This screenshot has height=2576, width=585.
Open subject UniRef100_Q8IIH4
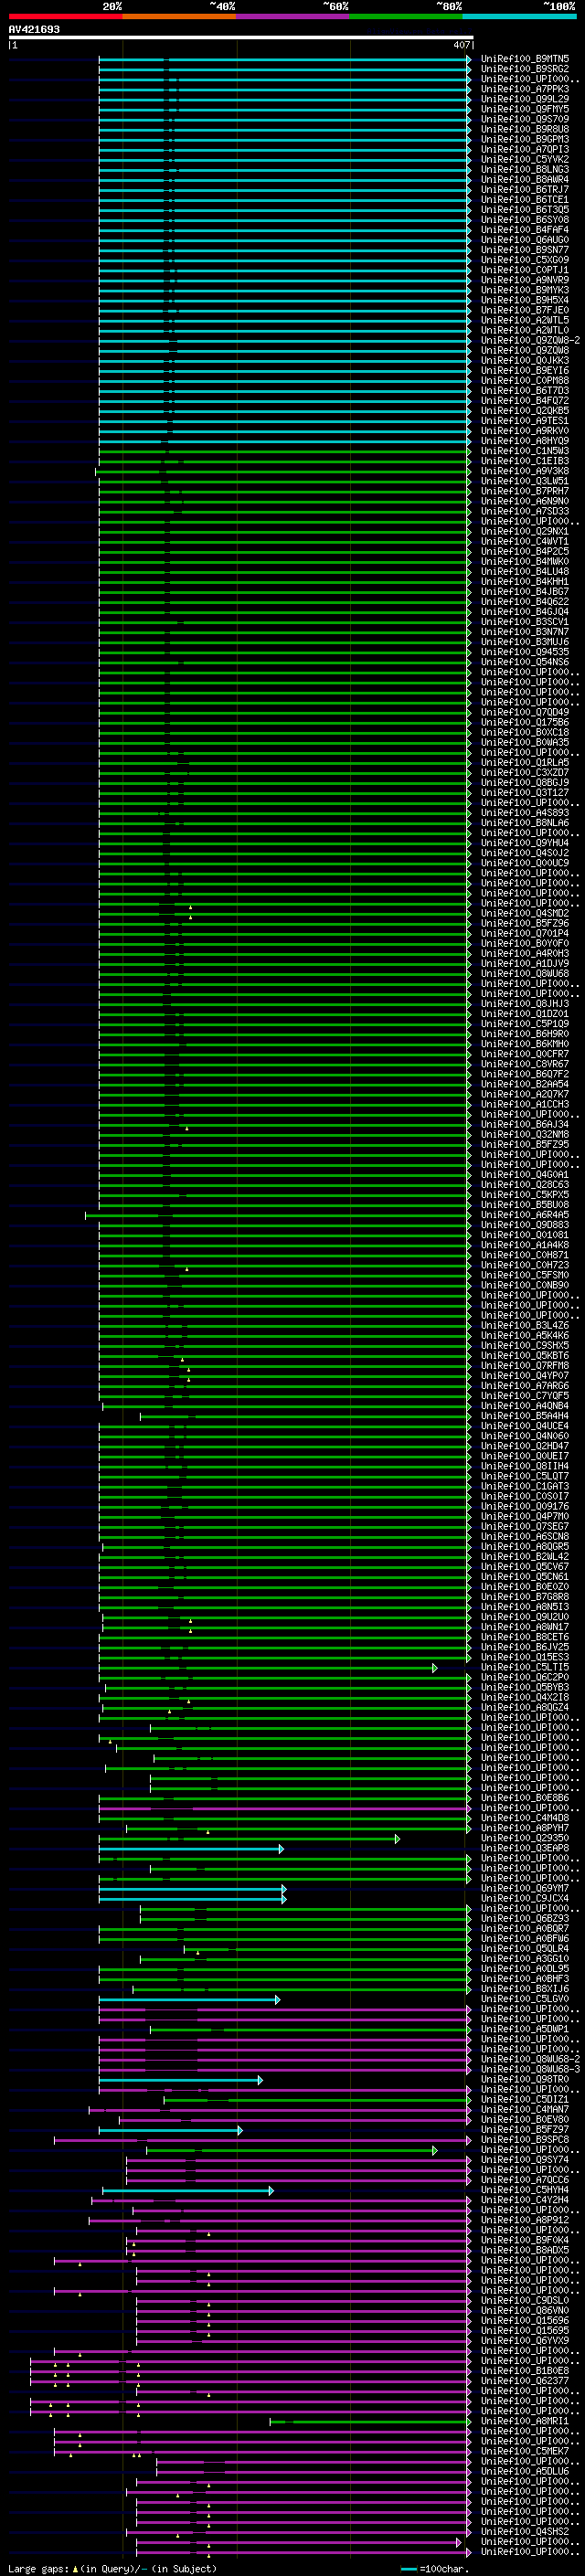tap(525, 1466)
